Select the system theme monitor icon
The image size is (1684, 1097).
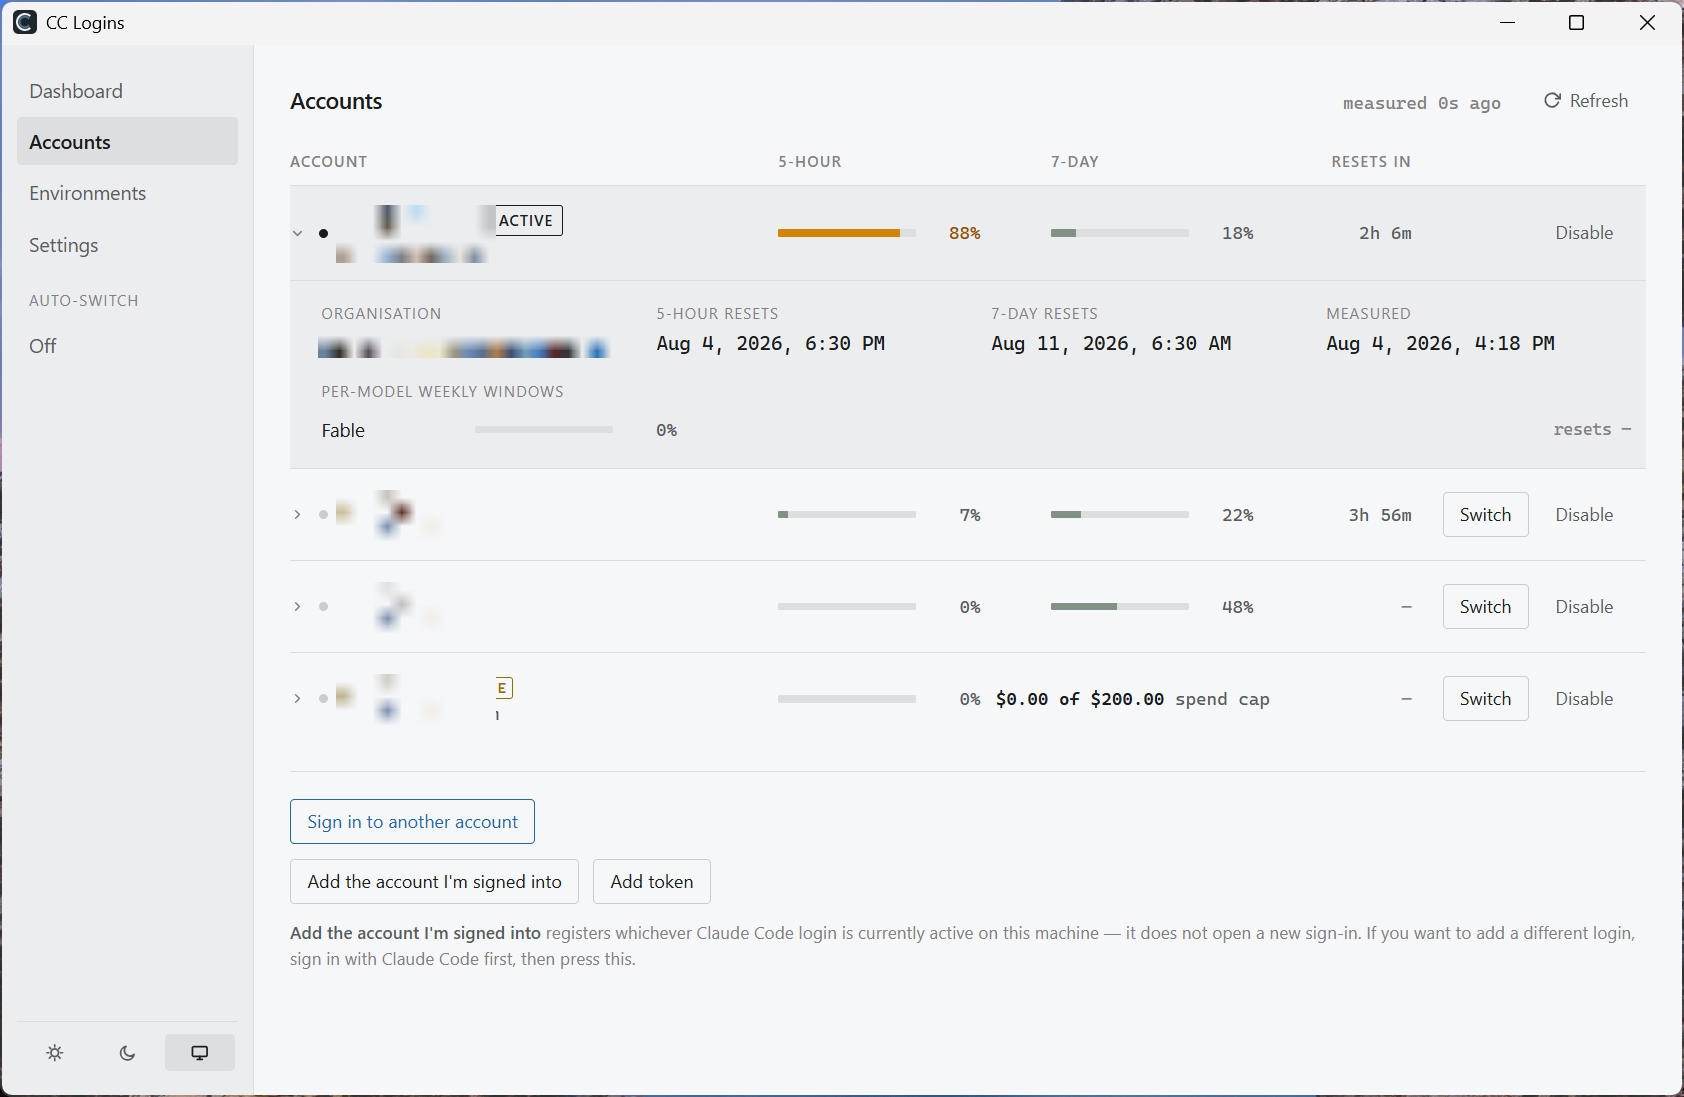point(200,1052)
